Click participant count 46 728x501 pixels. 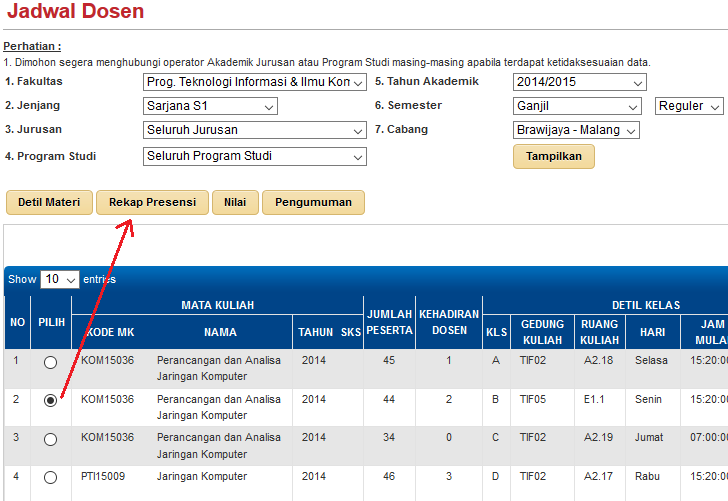[x=389, y=476]
